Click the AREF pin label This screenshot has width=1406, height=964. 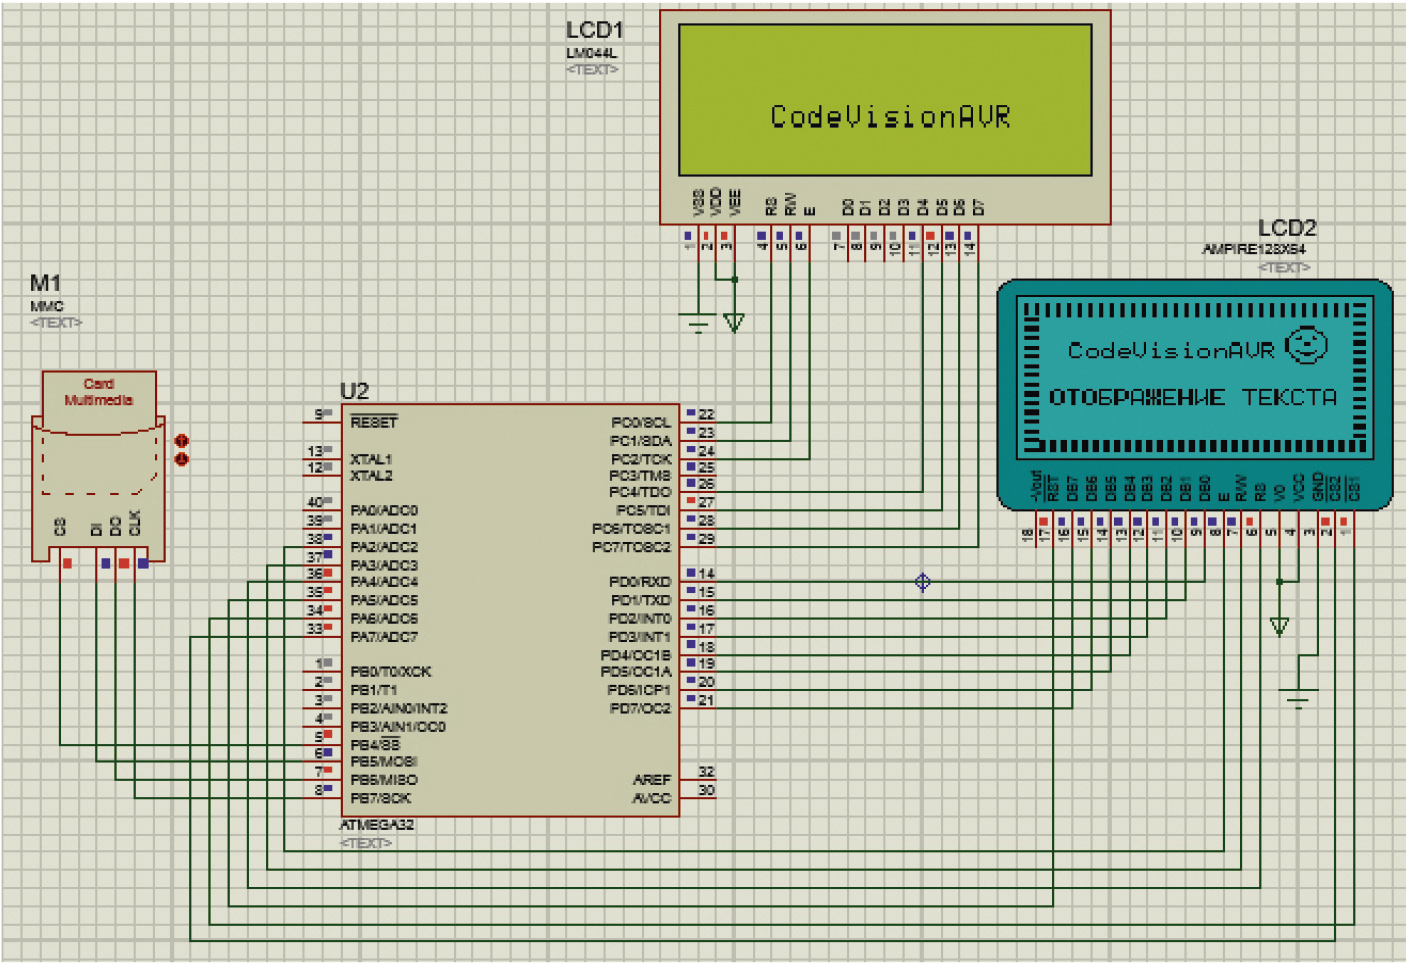coord(652,780)
